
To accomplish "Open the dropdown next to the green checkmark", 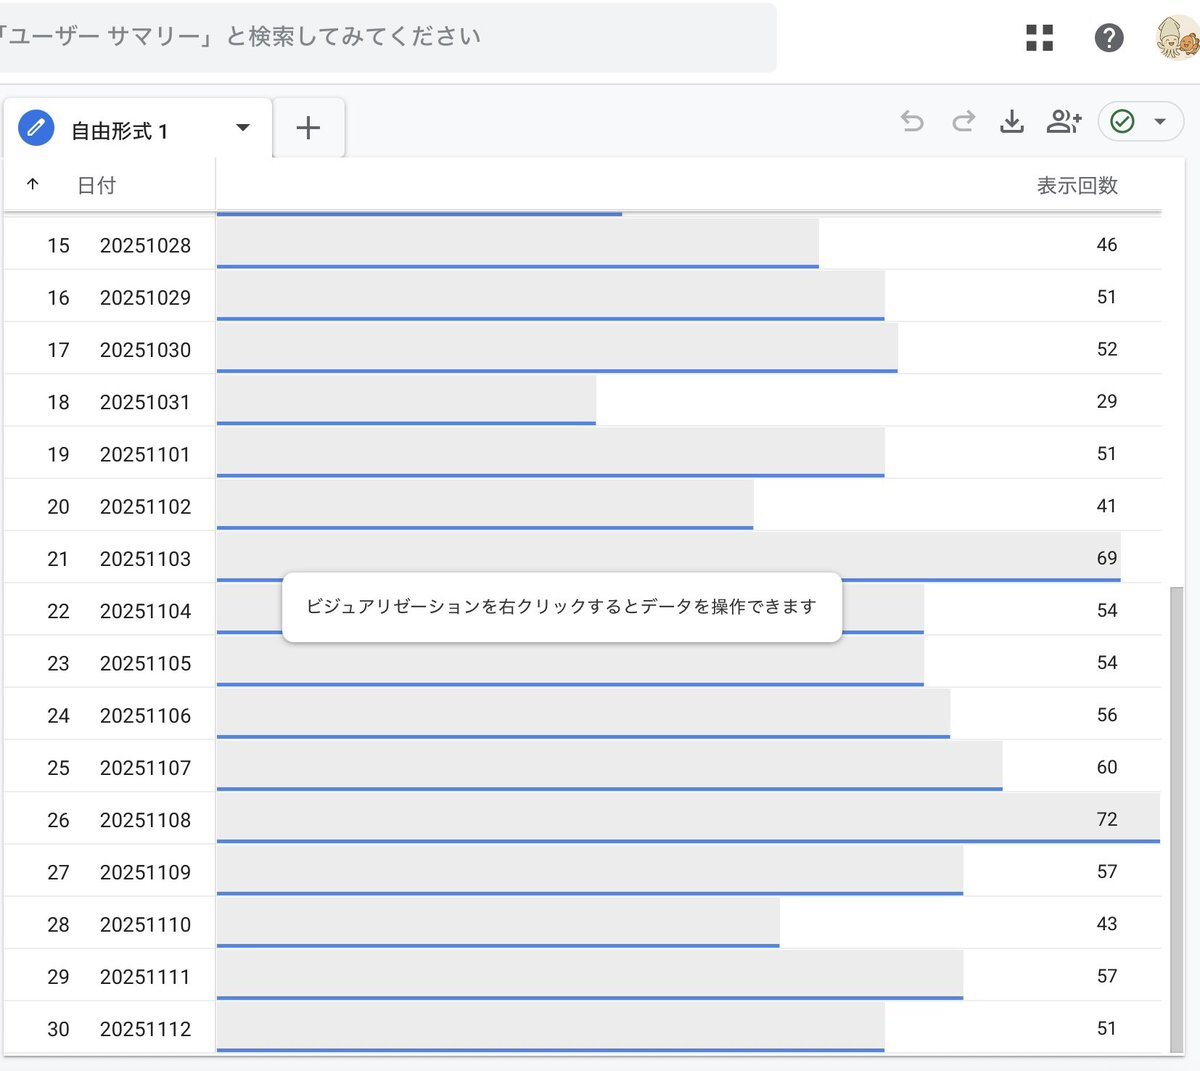I will pyautogui.click(x=1160, y=122).
